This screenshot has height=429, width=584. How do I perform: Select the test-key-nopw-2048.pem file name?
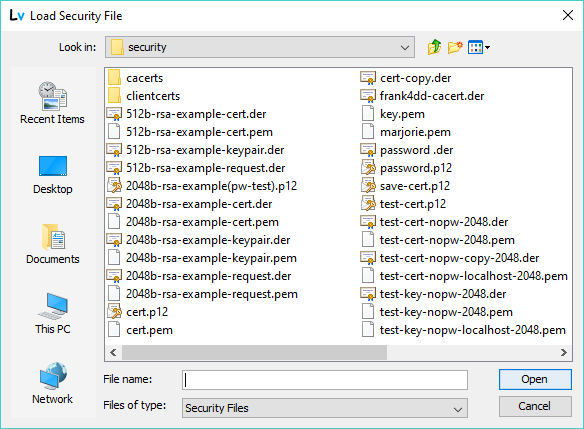click(446, 312)
